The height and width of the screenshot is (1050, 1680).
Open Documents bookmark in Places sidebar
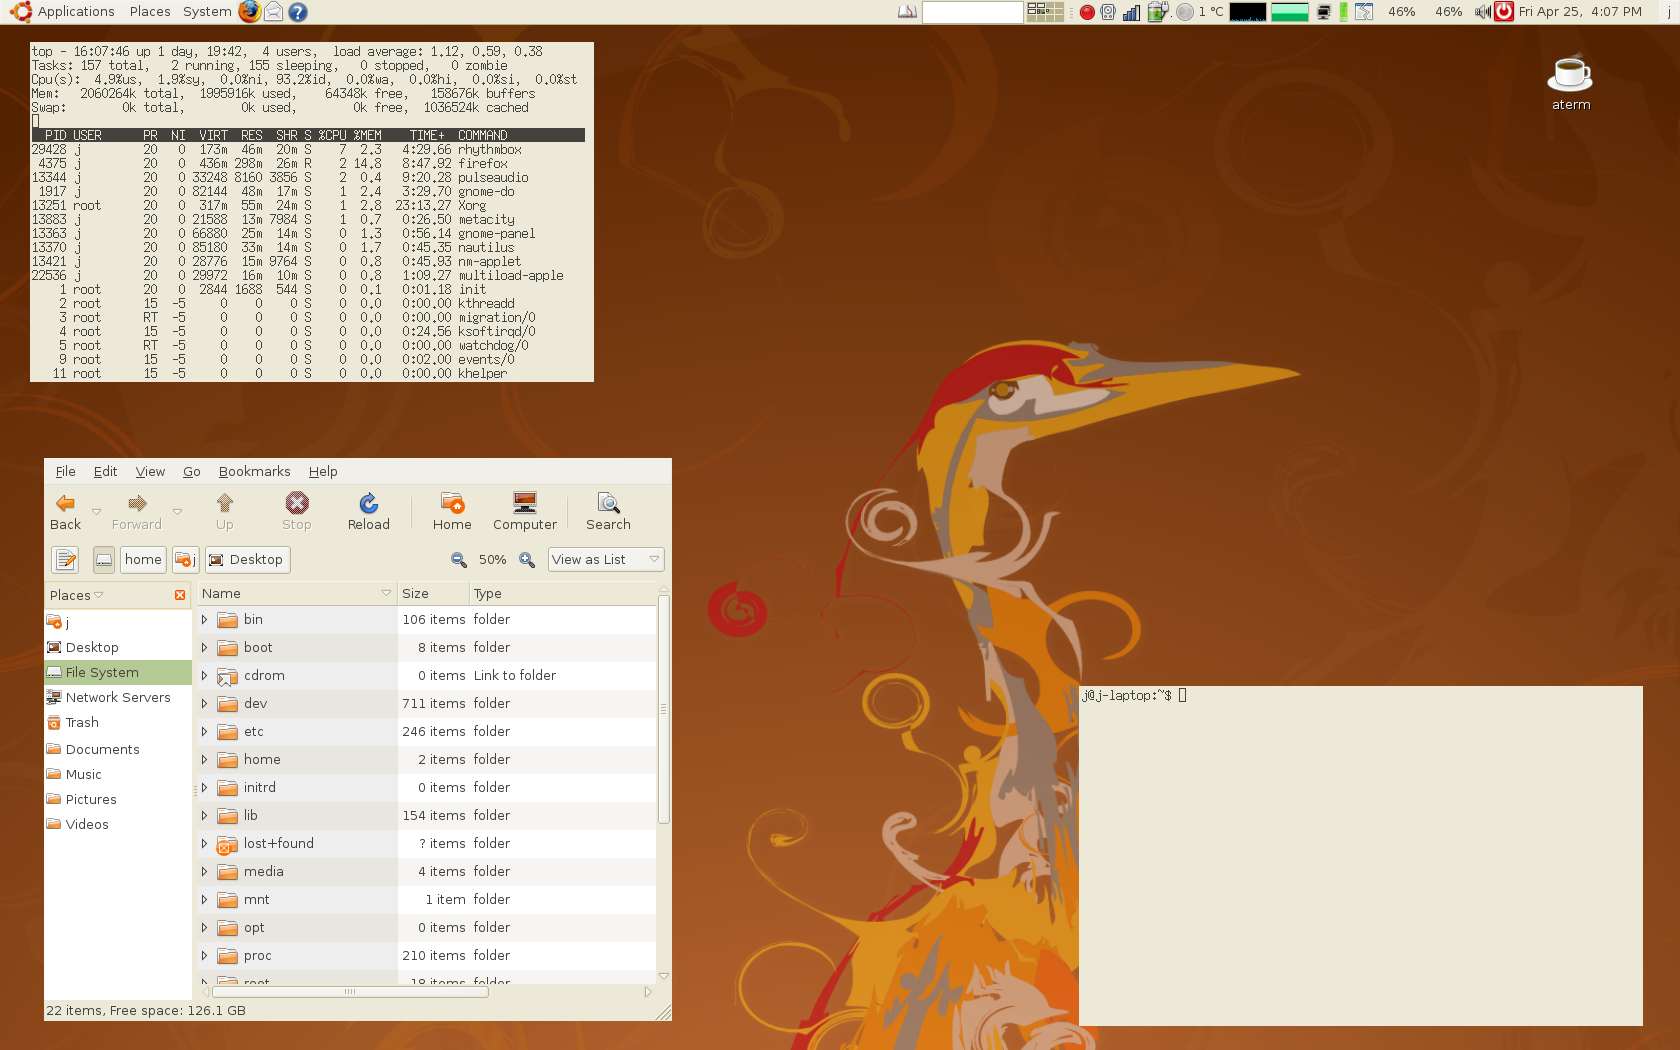118,750
